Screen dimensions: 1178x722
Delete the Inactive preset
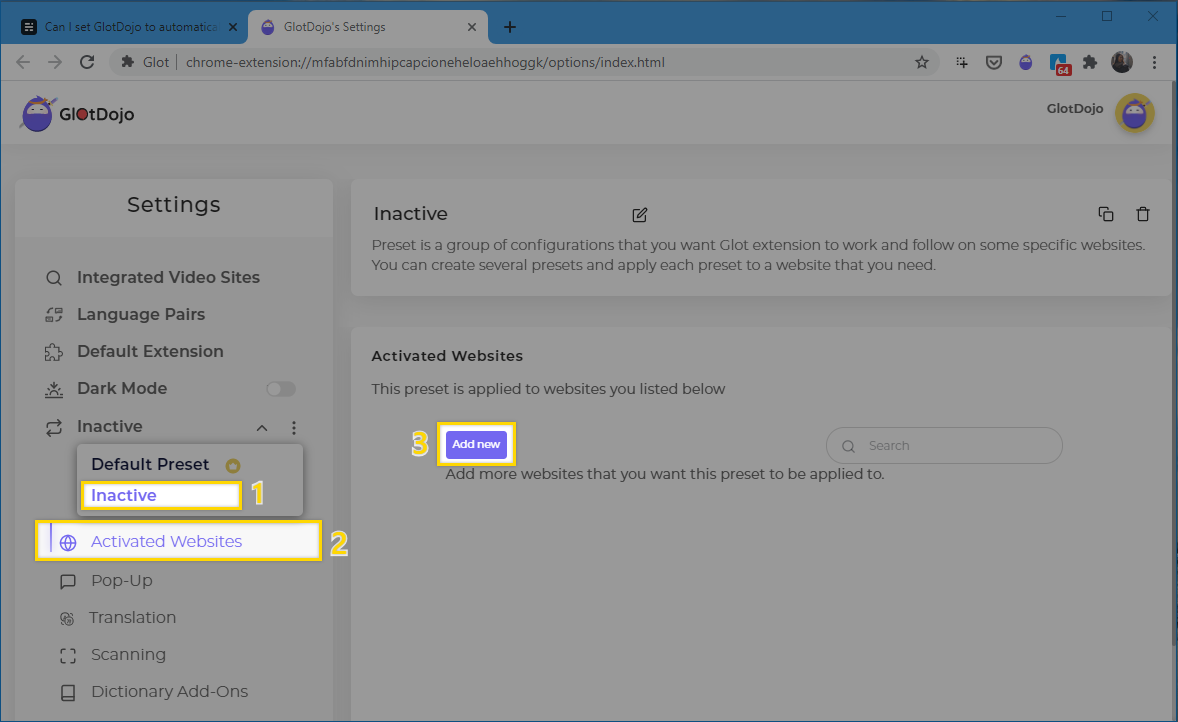coord(1143,214)
